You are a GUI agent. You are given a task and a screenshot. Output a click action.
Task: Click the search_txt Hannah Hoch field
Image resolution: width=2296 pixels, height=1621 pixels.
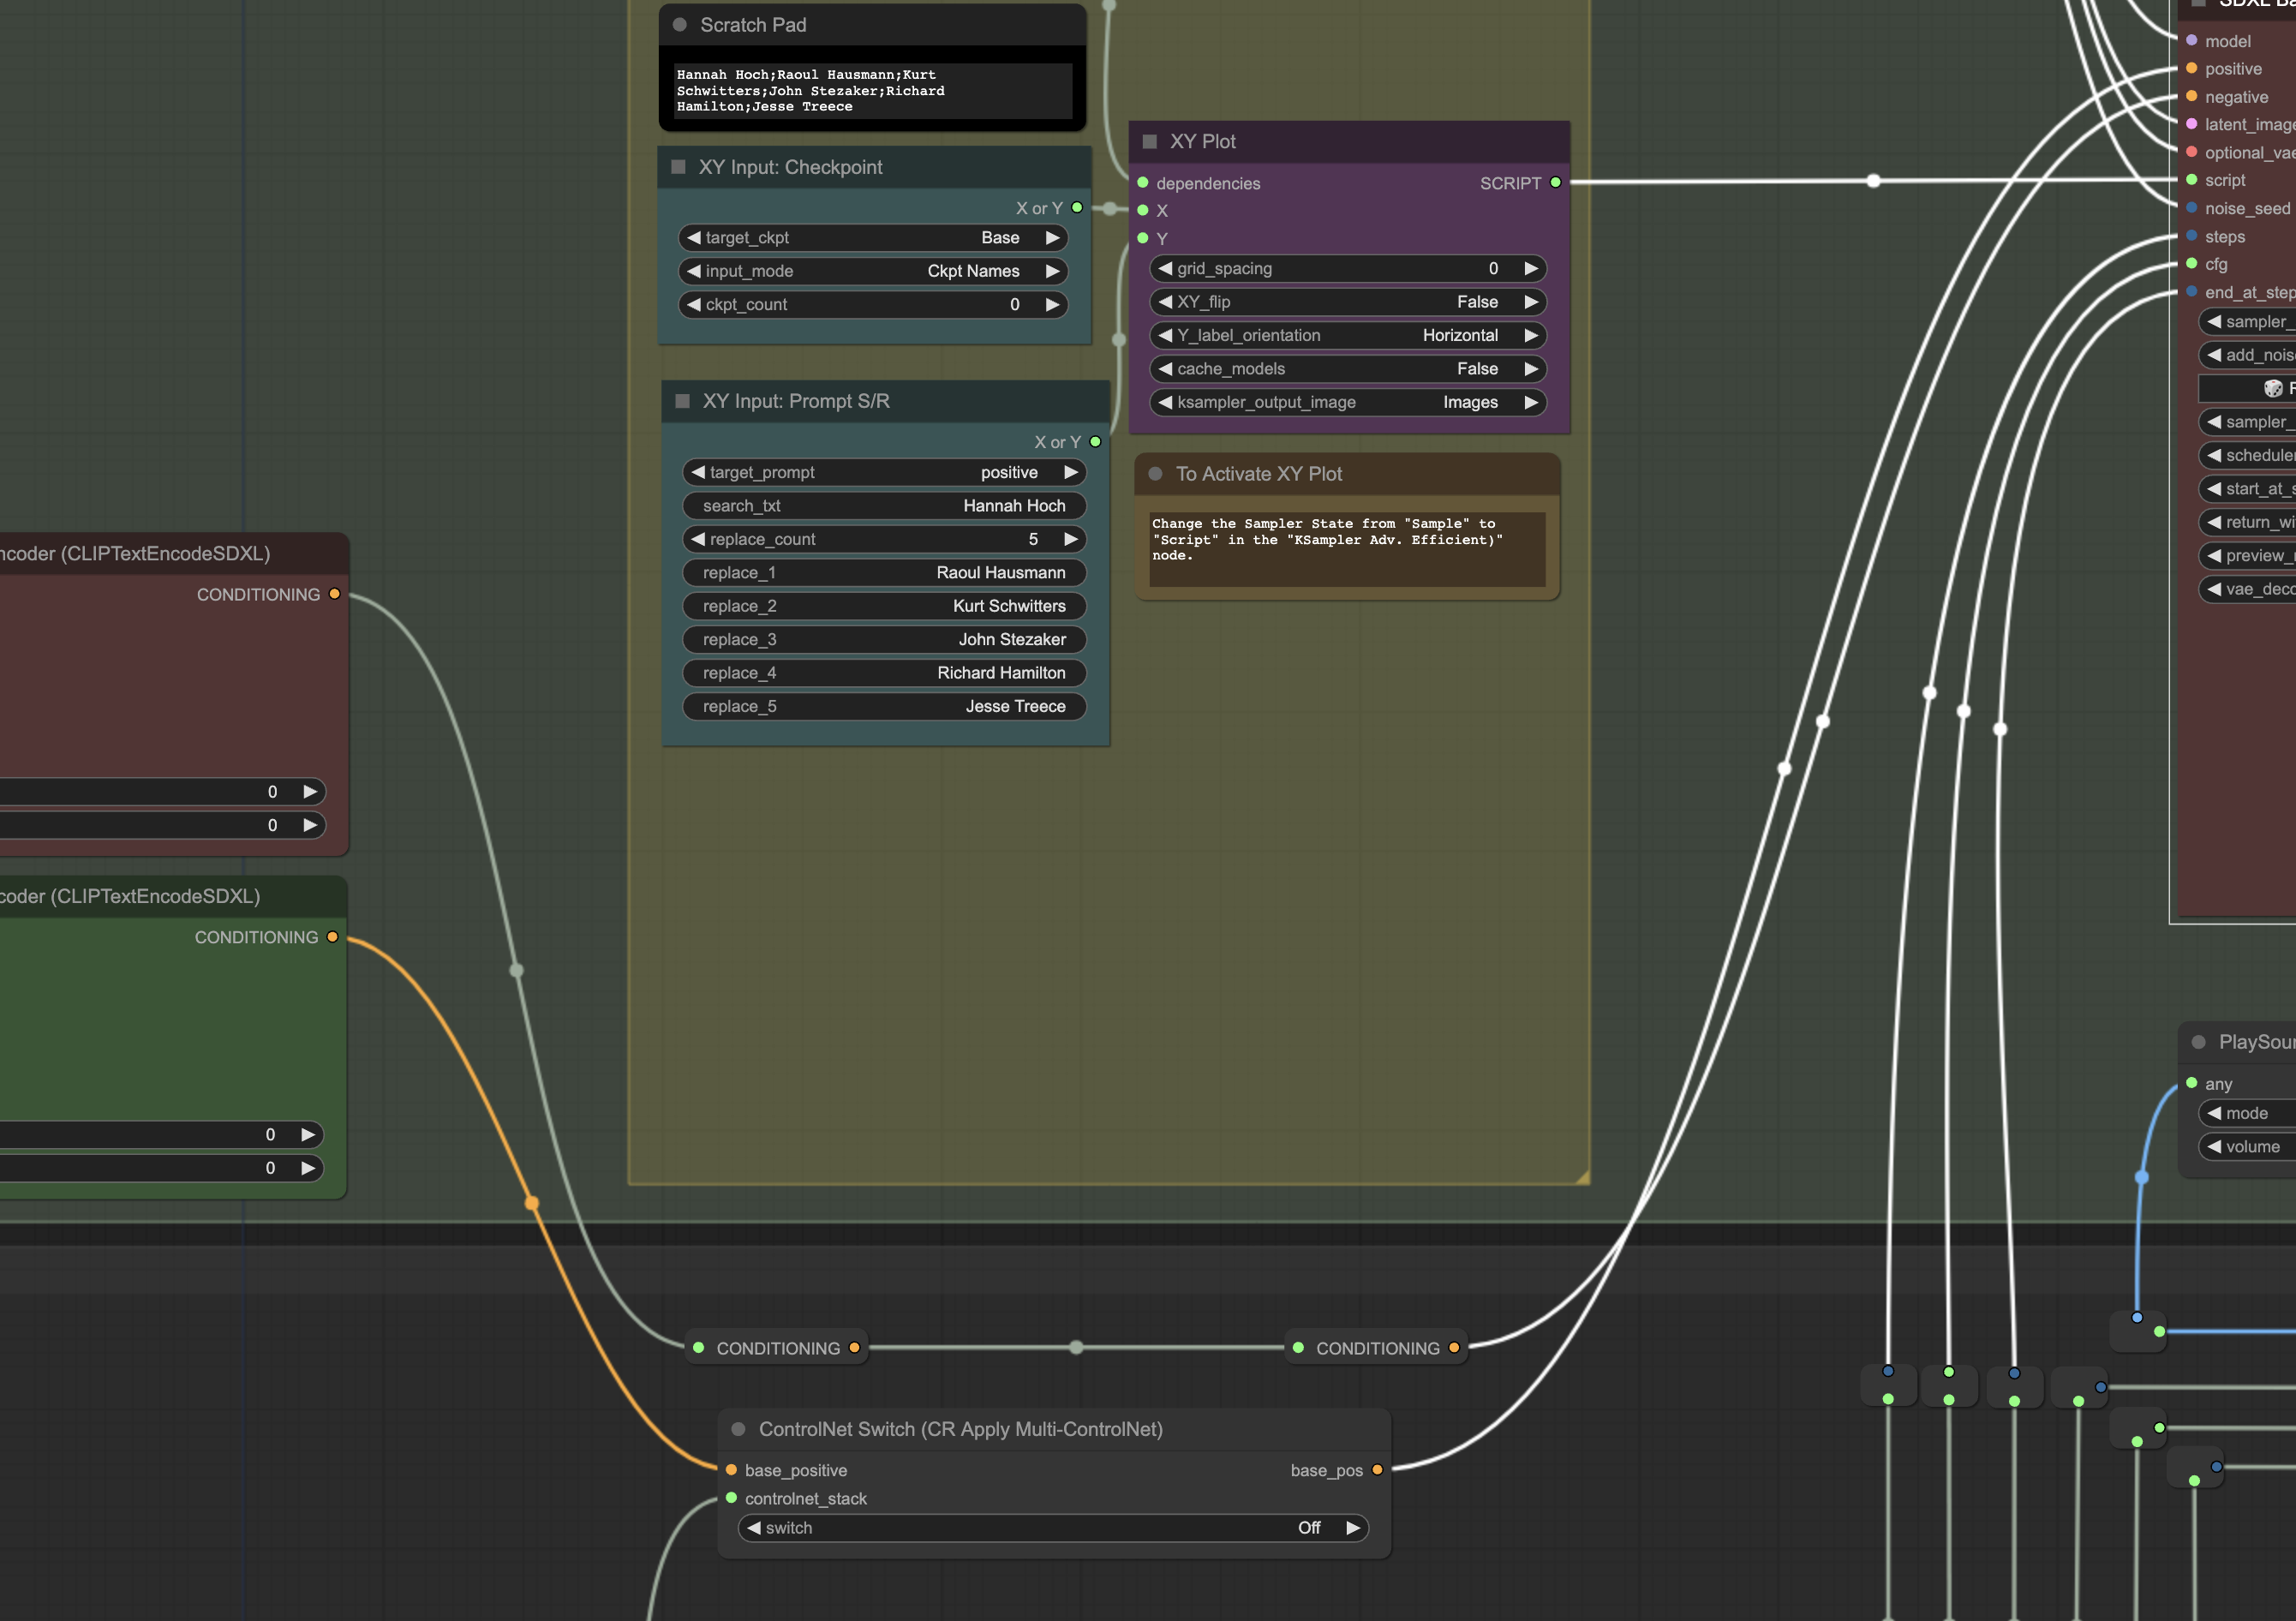coord(884,506)
